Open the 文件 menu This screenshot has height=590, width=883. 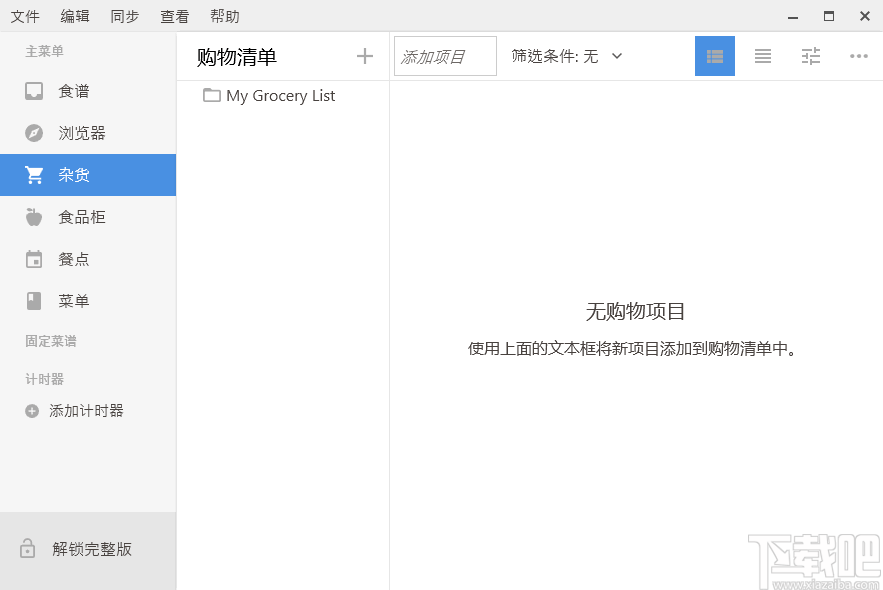coord(25,16)
